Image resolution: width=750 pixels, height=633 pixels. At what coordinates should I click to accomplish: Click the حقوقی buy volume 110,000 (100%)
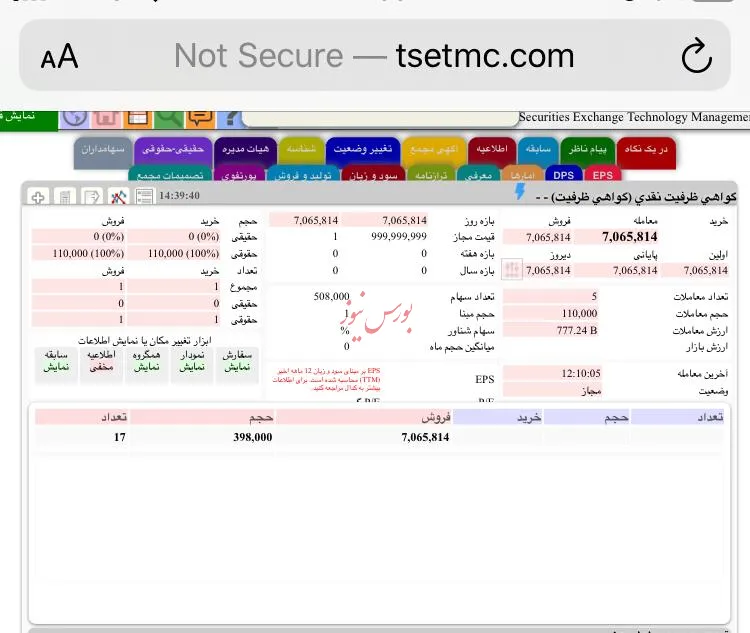pos(183,253)
